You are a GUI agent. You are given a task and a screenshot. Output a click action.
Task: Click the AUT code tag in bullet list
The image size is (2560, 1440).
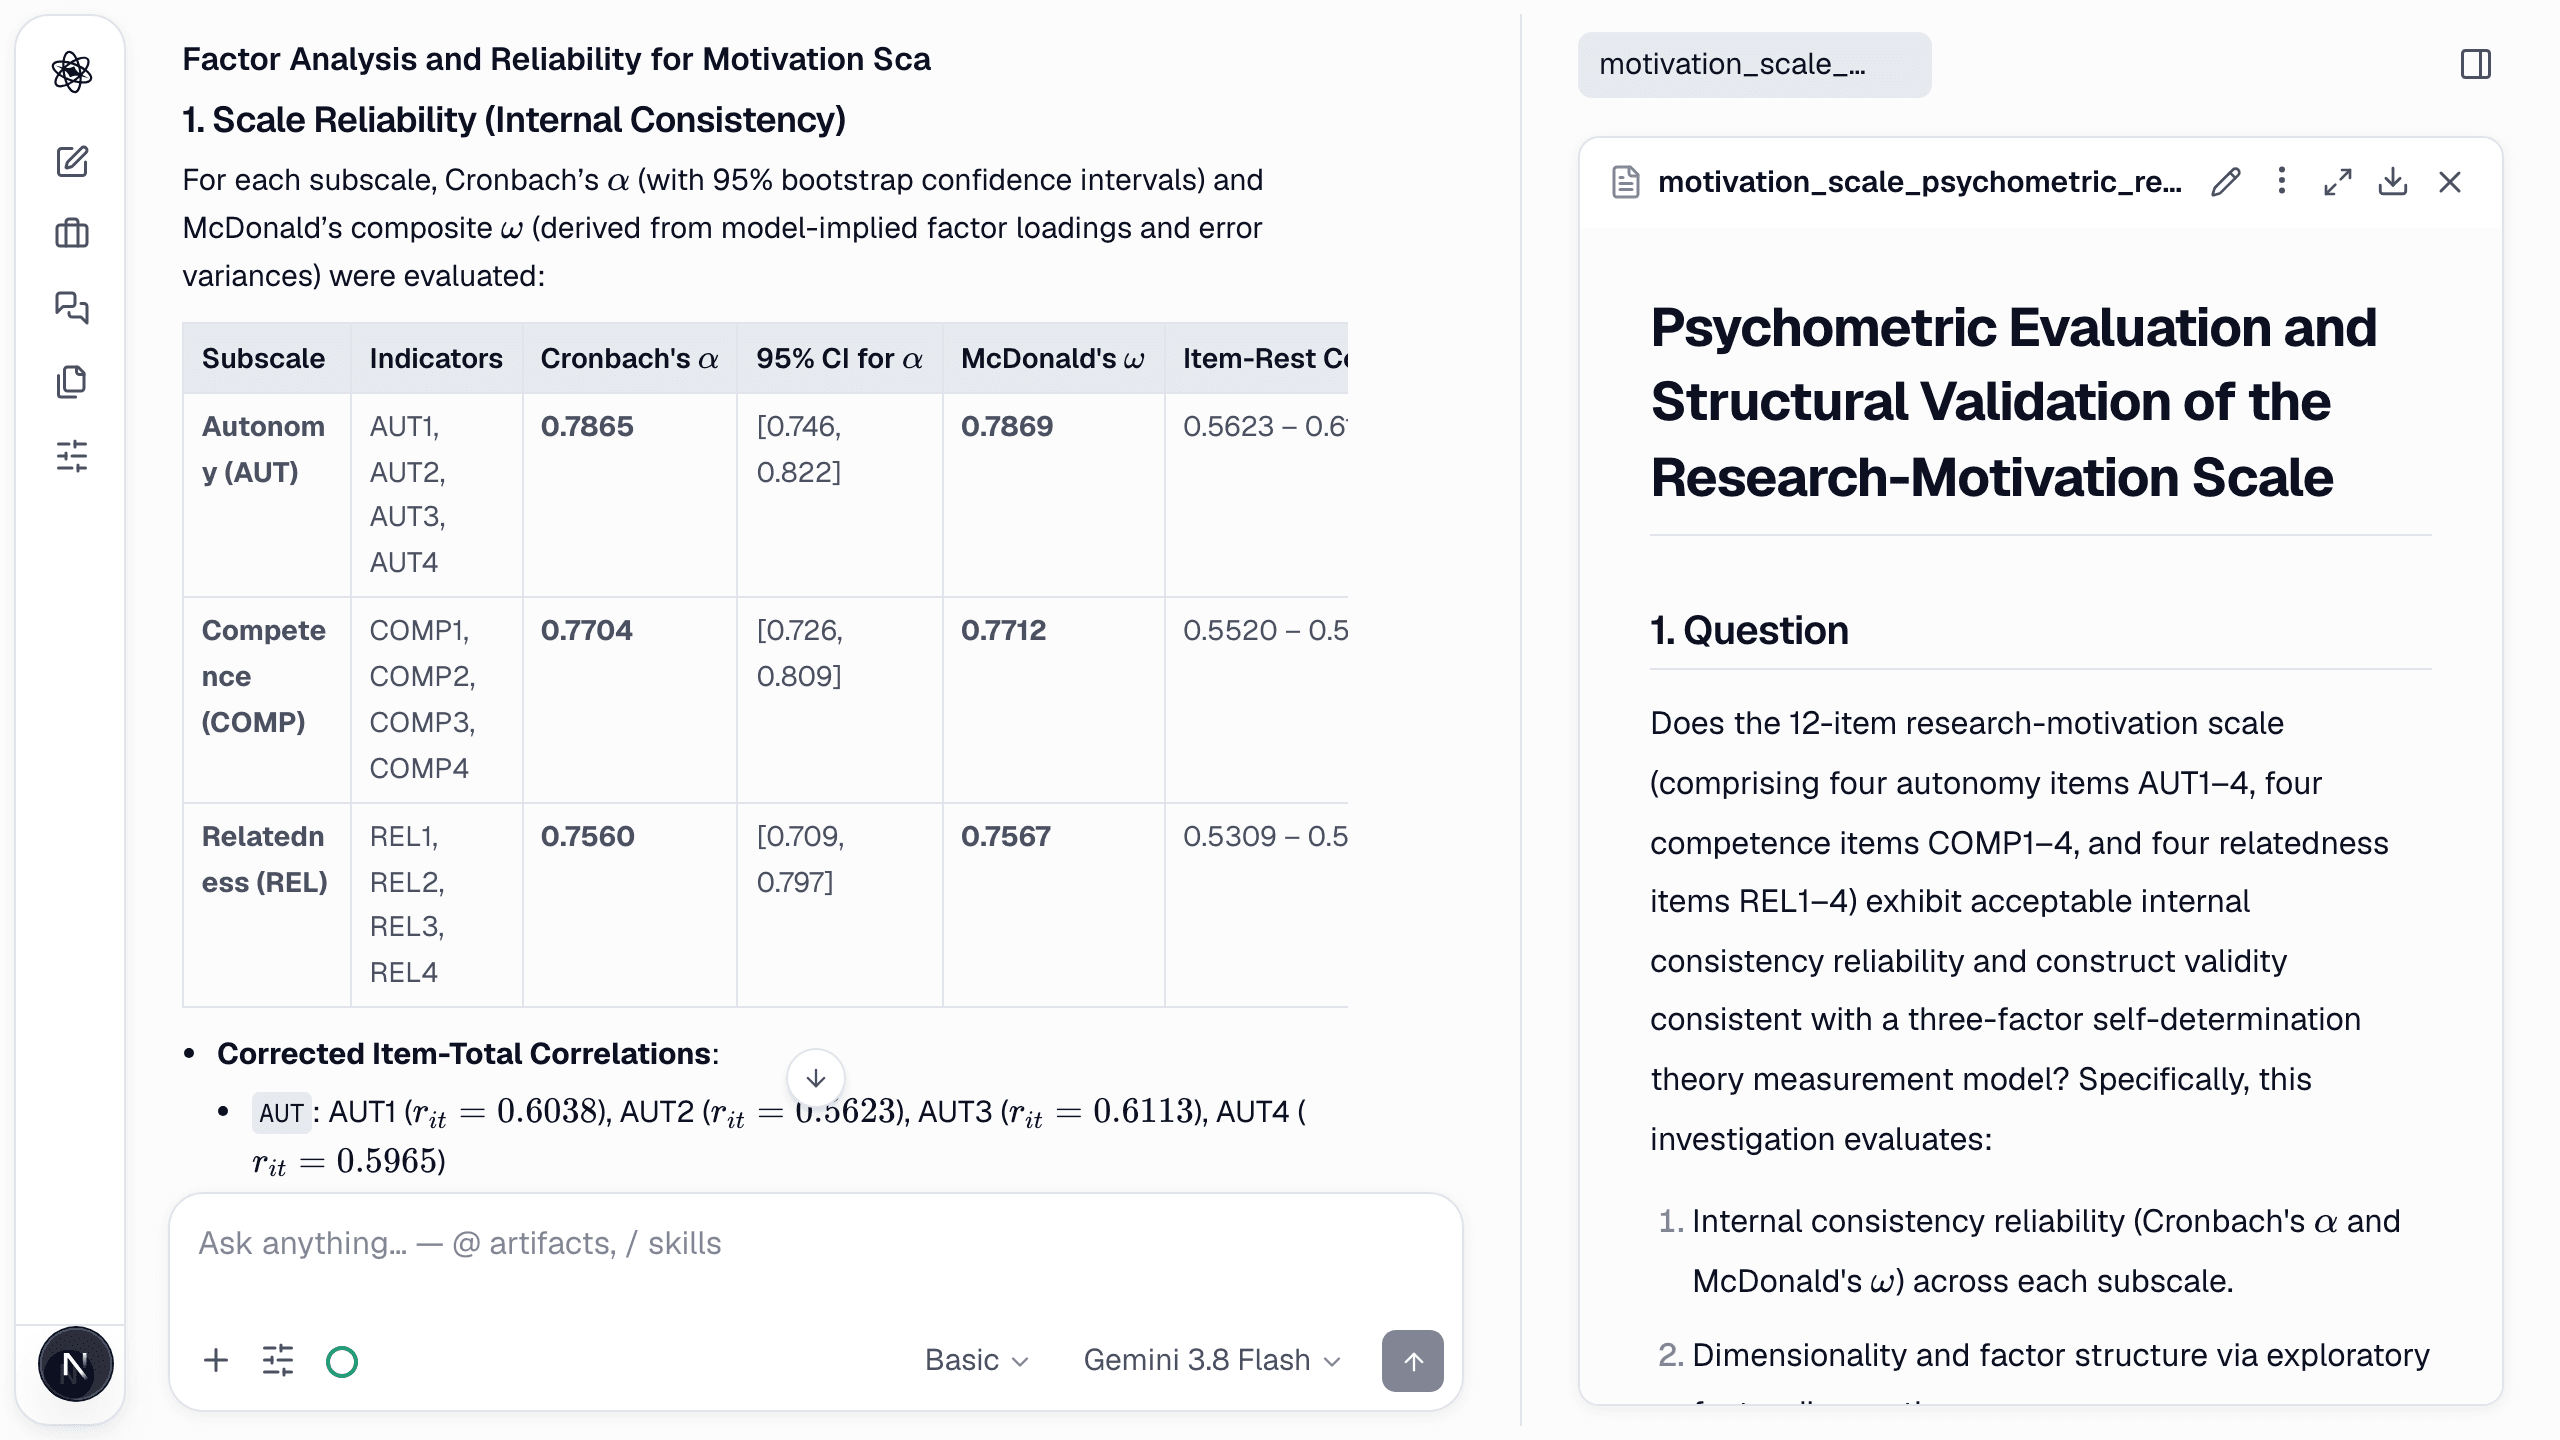click(x=281, y=1112)
